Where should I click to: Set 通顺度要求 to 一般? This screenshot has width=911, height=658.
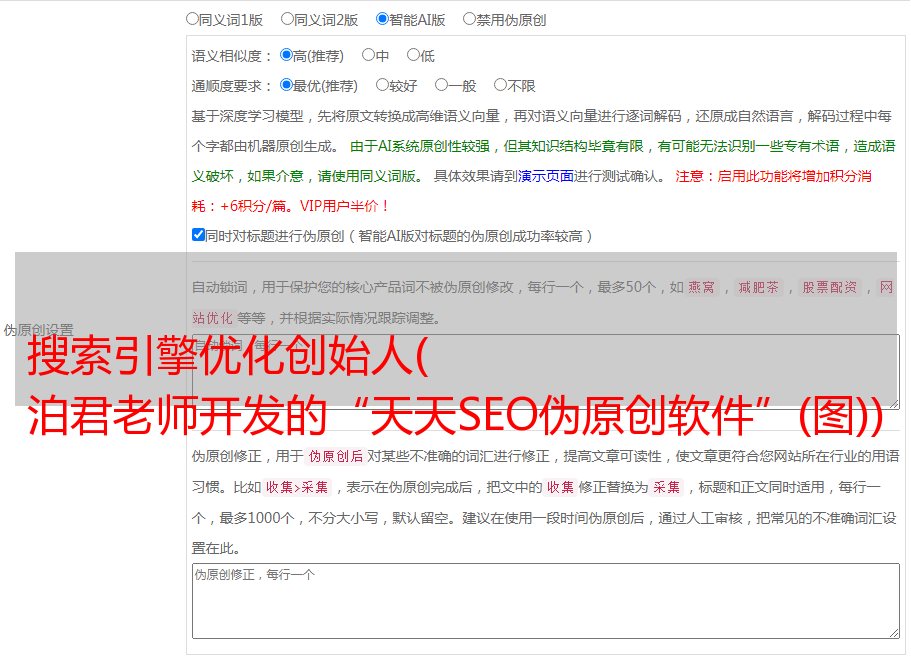[442, 85]
